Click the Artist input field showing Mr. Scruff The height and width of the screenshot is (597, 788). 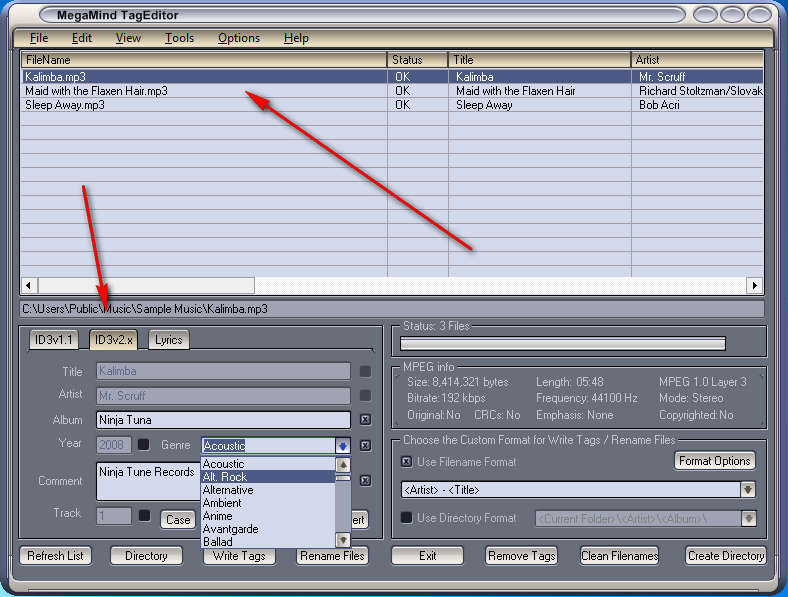[223, 395]
